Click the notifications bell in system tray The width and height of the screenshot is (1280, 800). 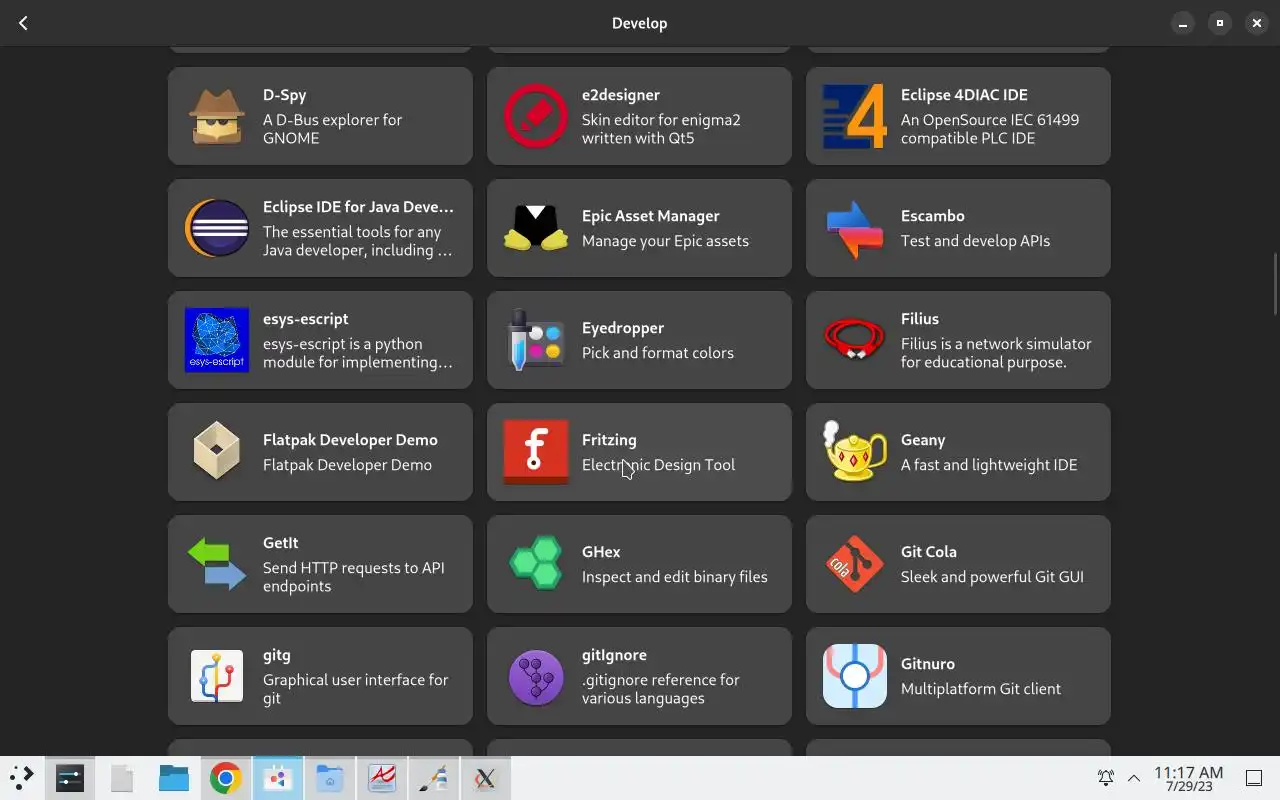(x=1106, y=777)
